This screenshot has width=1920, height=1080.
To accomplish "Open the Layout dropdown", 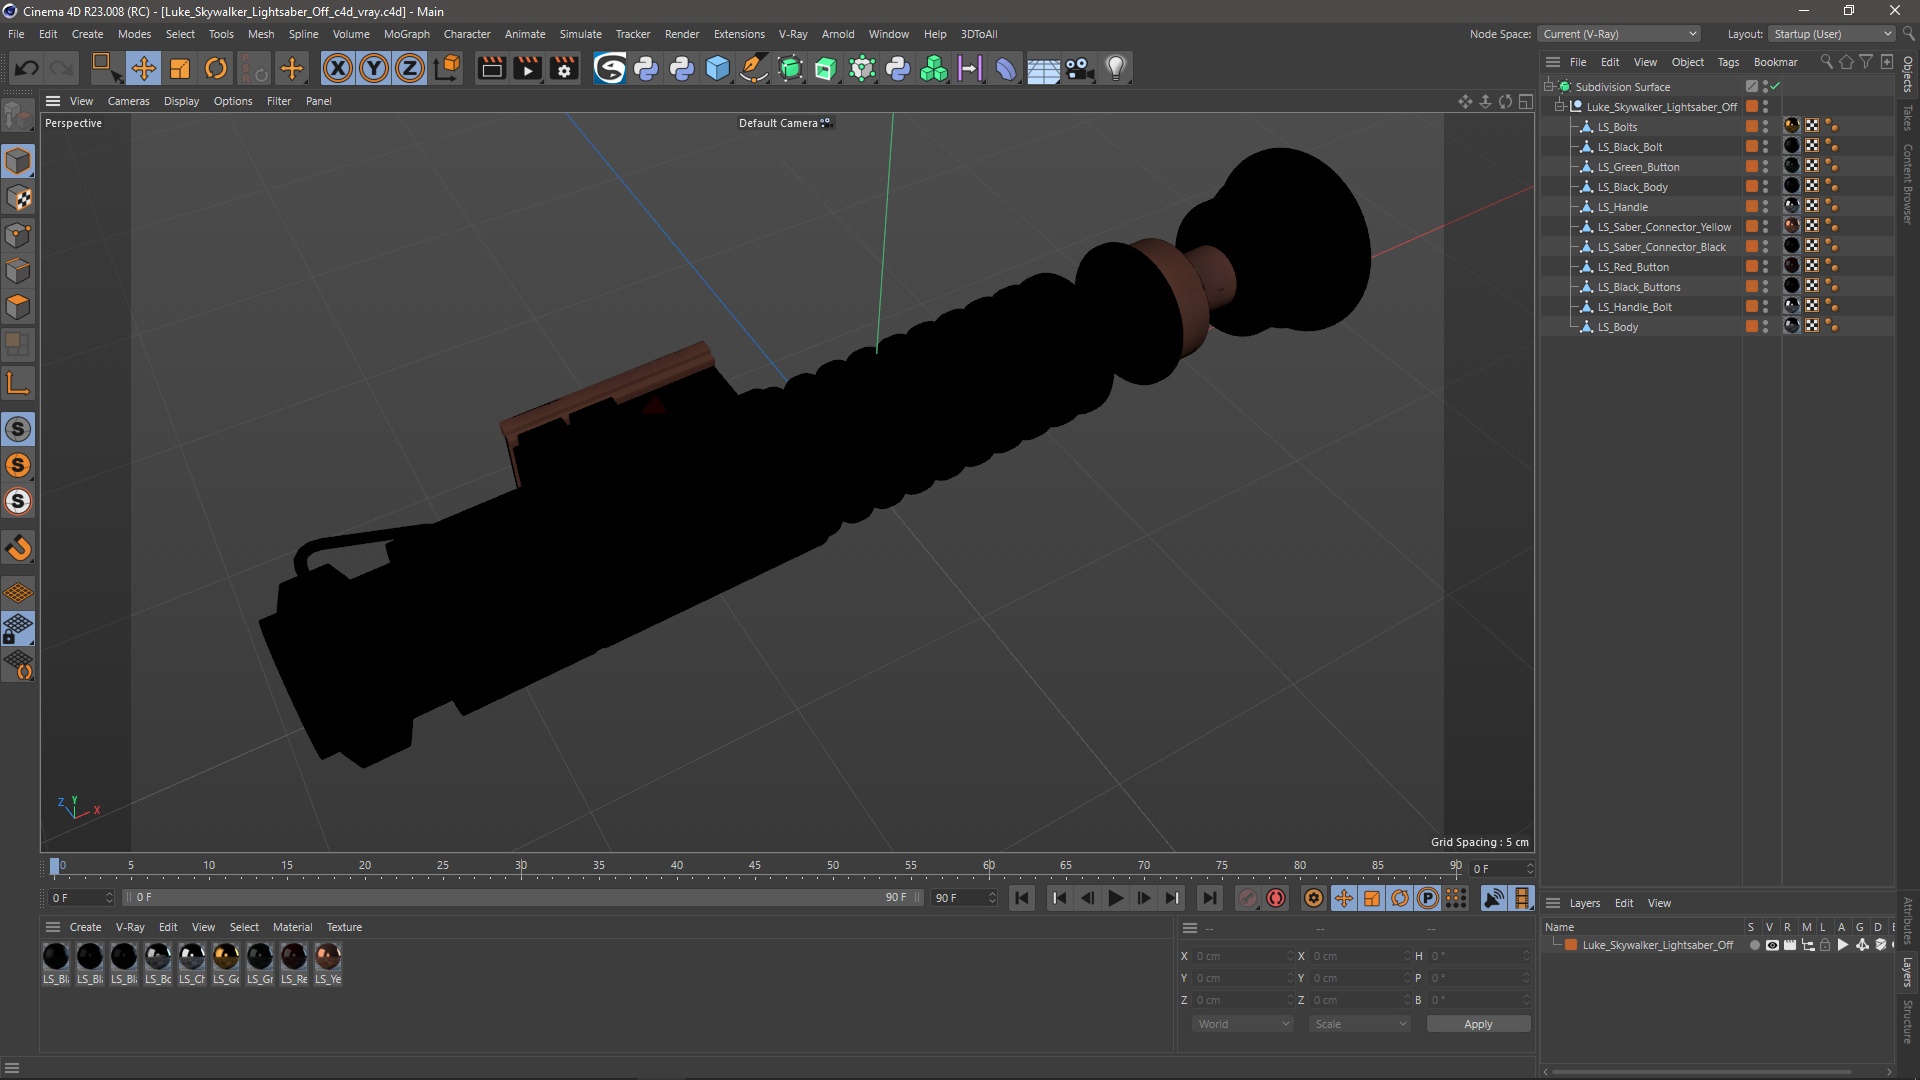I will pyautogui.click(x=1832, y=34).
